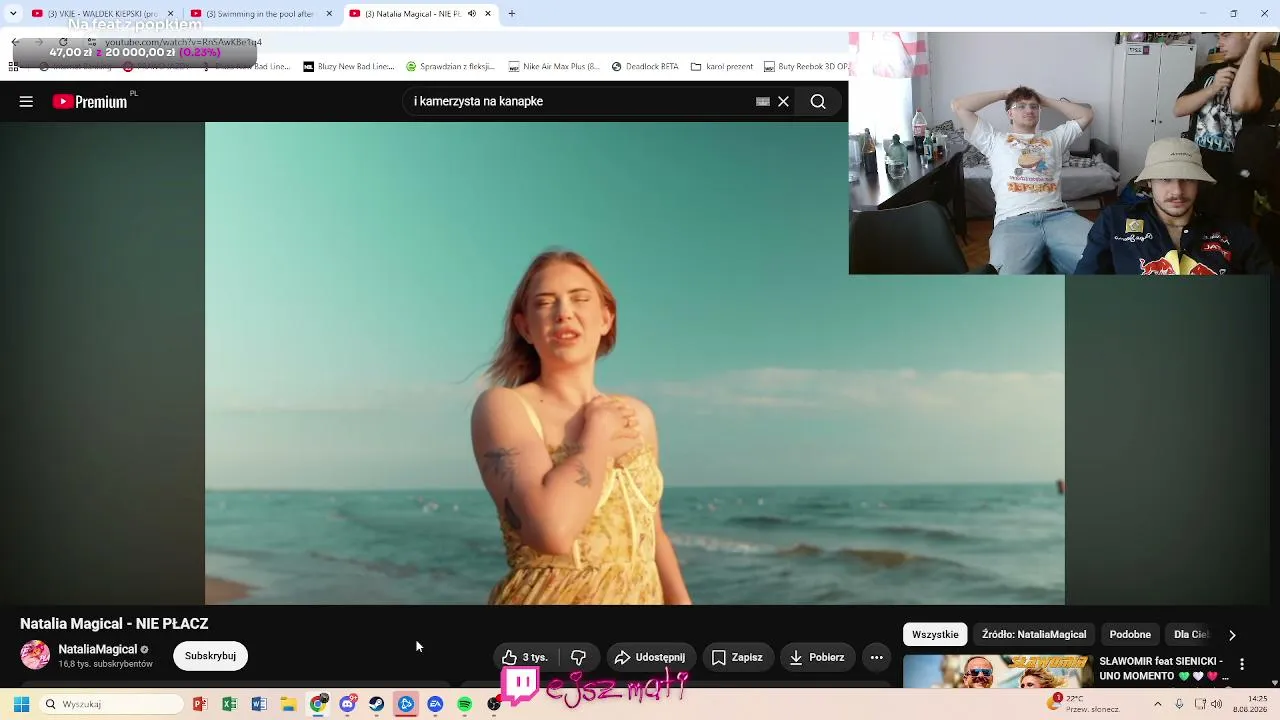Open Nike Air Max Plus bookmark
Screen dimensions: 1280x720
coord(554,67)
